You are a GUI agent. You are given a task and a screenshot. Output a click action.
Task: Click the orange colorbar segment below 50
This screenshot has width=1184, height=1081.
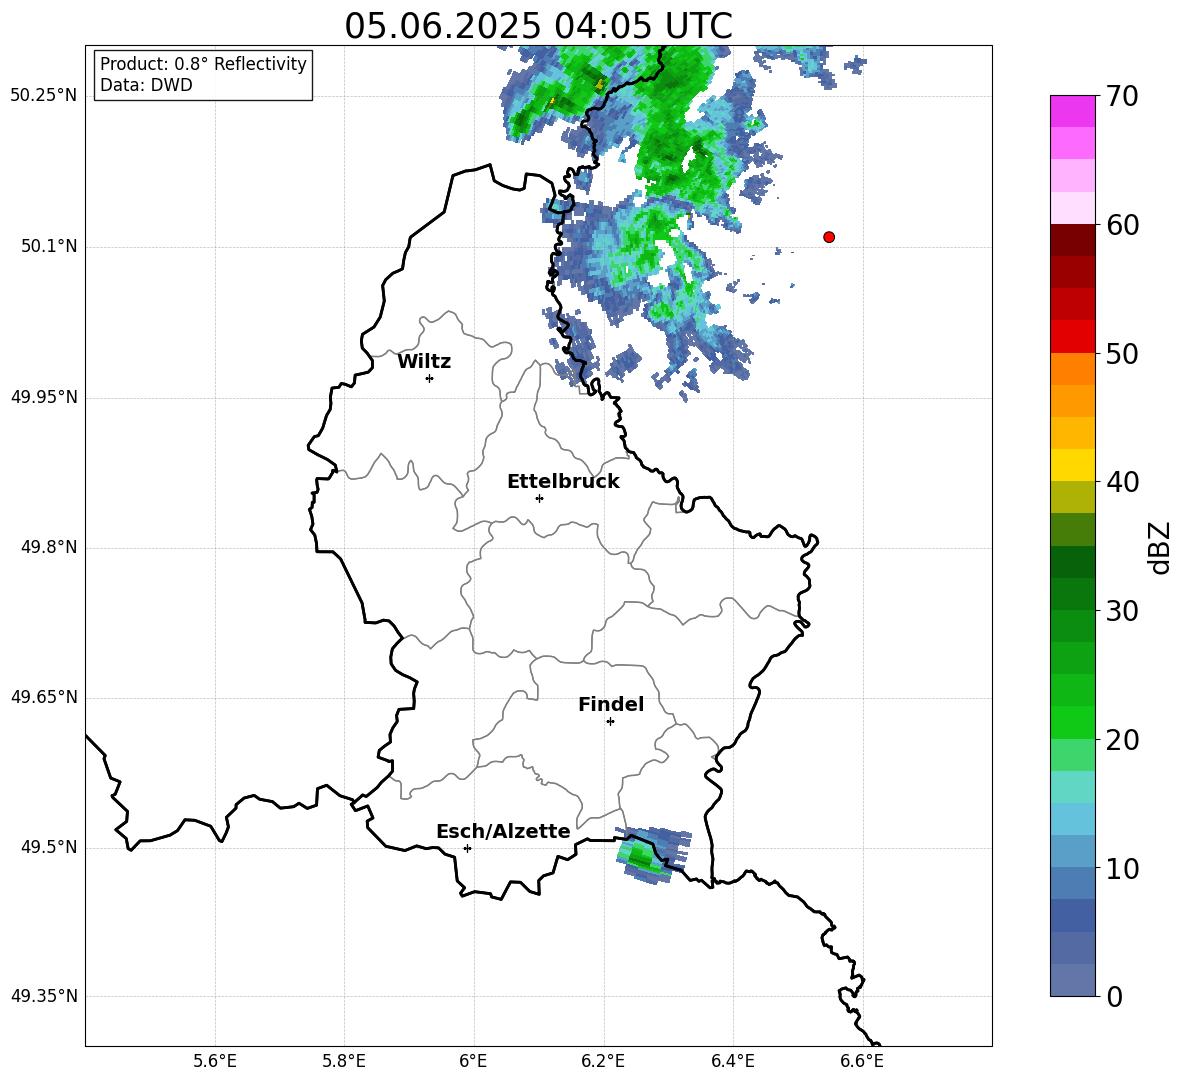click(x=1073, y=368)
